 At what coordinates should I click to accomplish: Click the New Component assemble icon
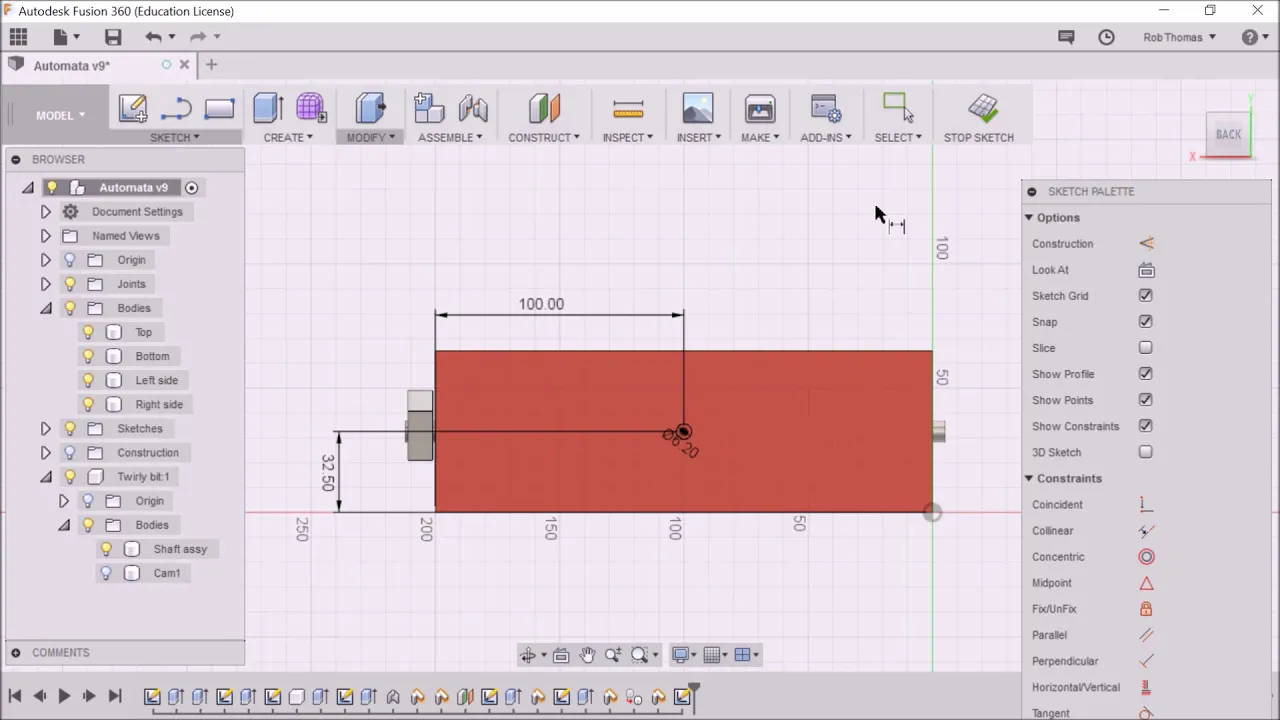coord(428,108)
